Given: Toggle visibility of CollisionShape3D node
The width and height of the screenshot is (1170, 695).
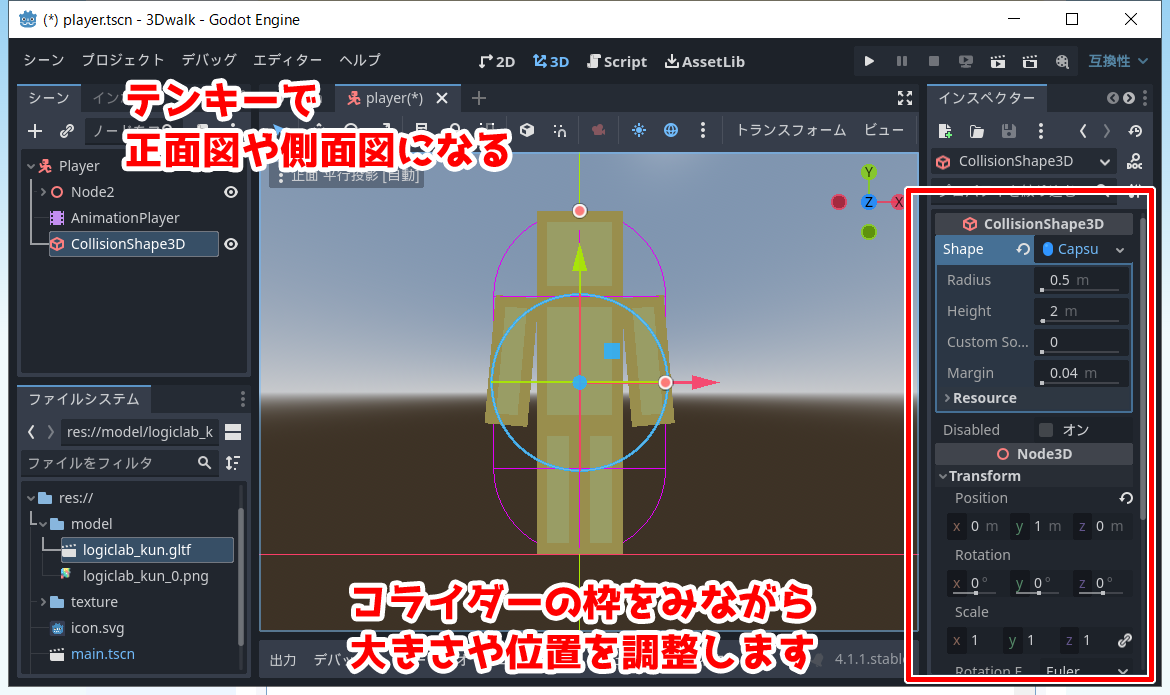Looking at the screenshot, I should click(231, 244).
